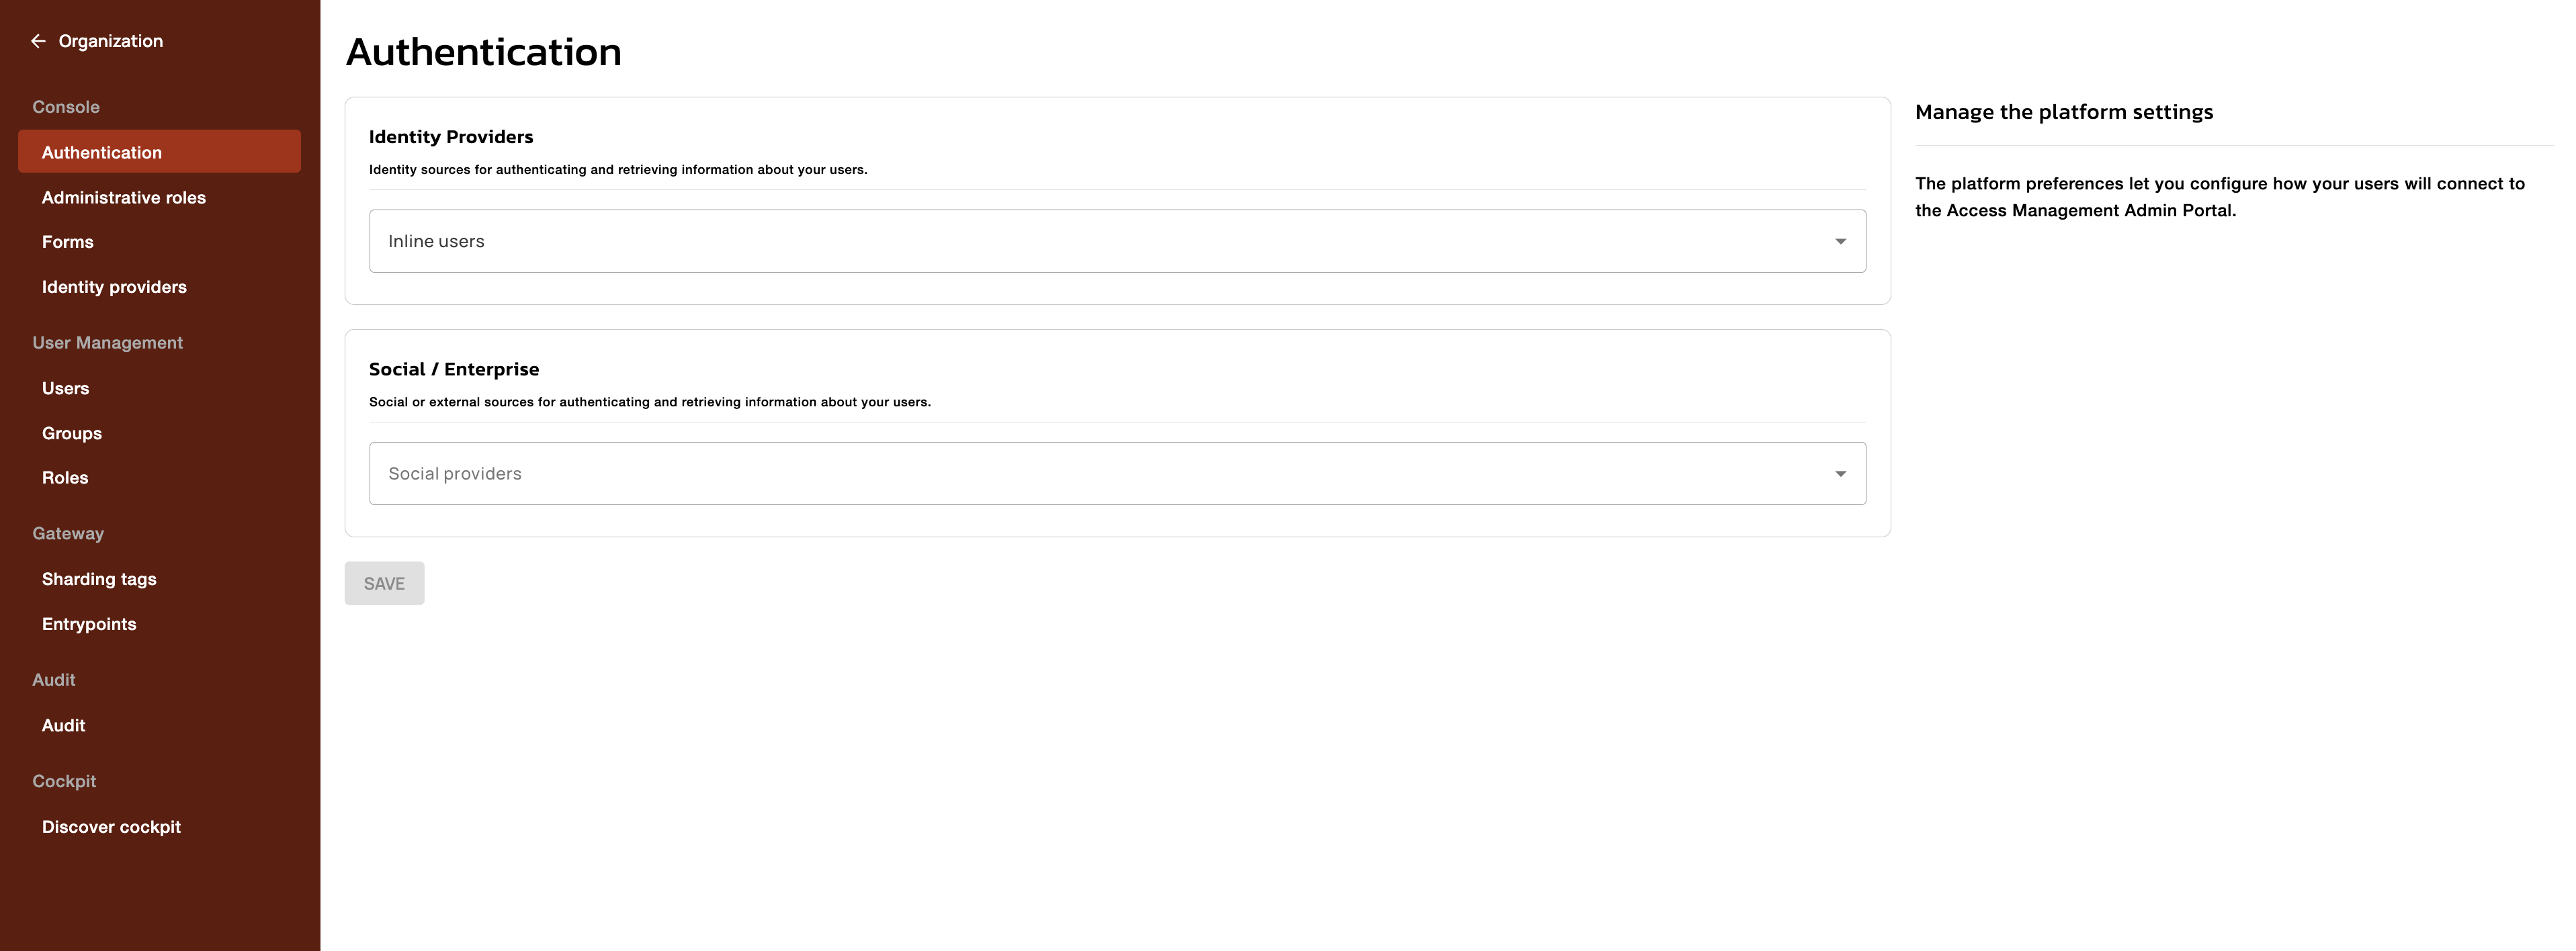Navigate to the Users page
The image size is (2576, 951).
66,388
